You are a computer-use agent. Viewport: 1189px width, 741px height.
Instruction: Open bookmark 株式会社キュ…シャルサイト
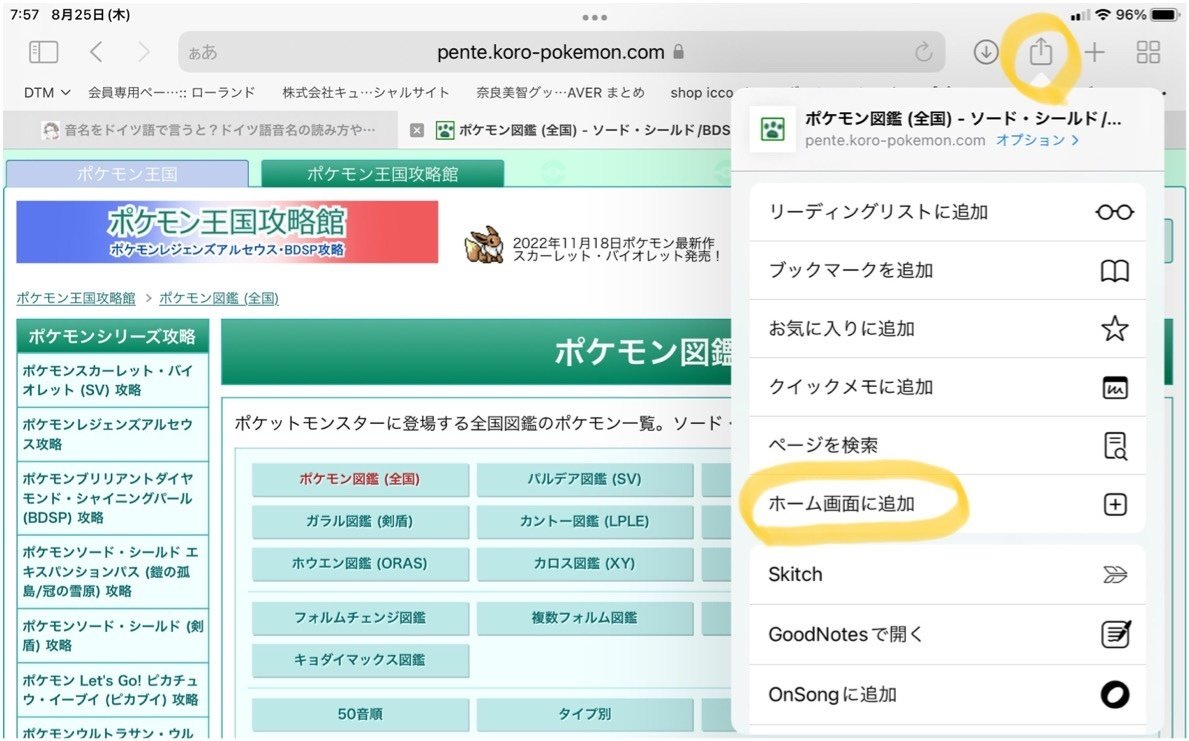(x=365, y=93)
